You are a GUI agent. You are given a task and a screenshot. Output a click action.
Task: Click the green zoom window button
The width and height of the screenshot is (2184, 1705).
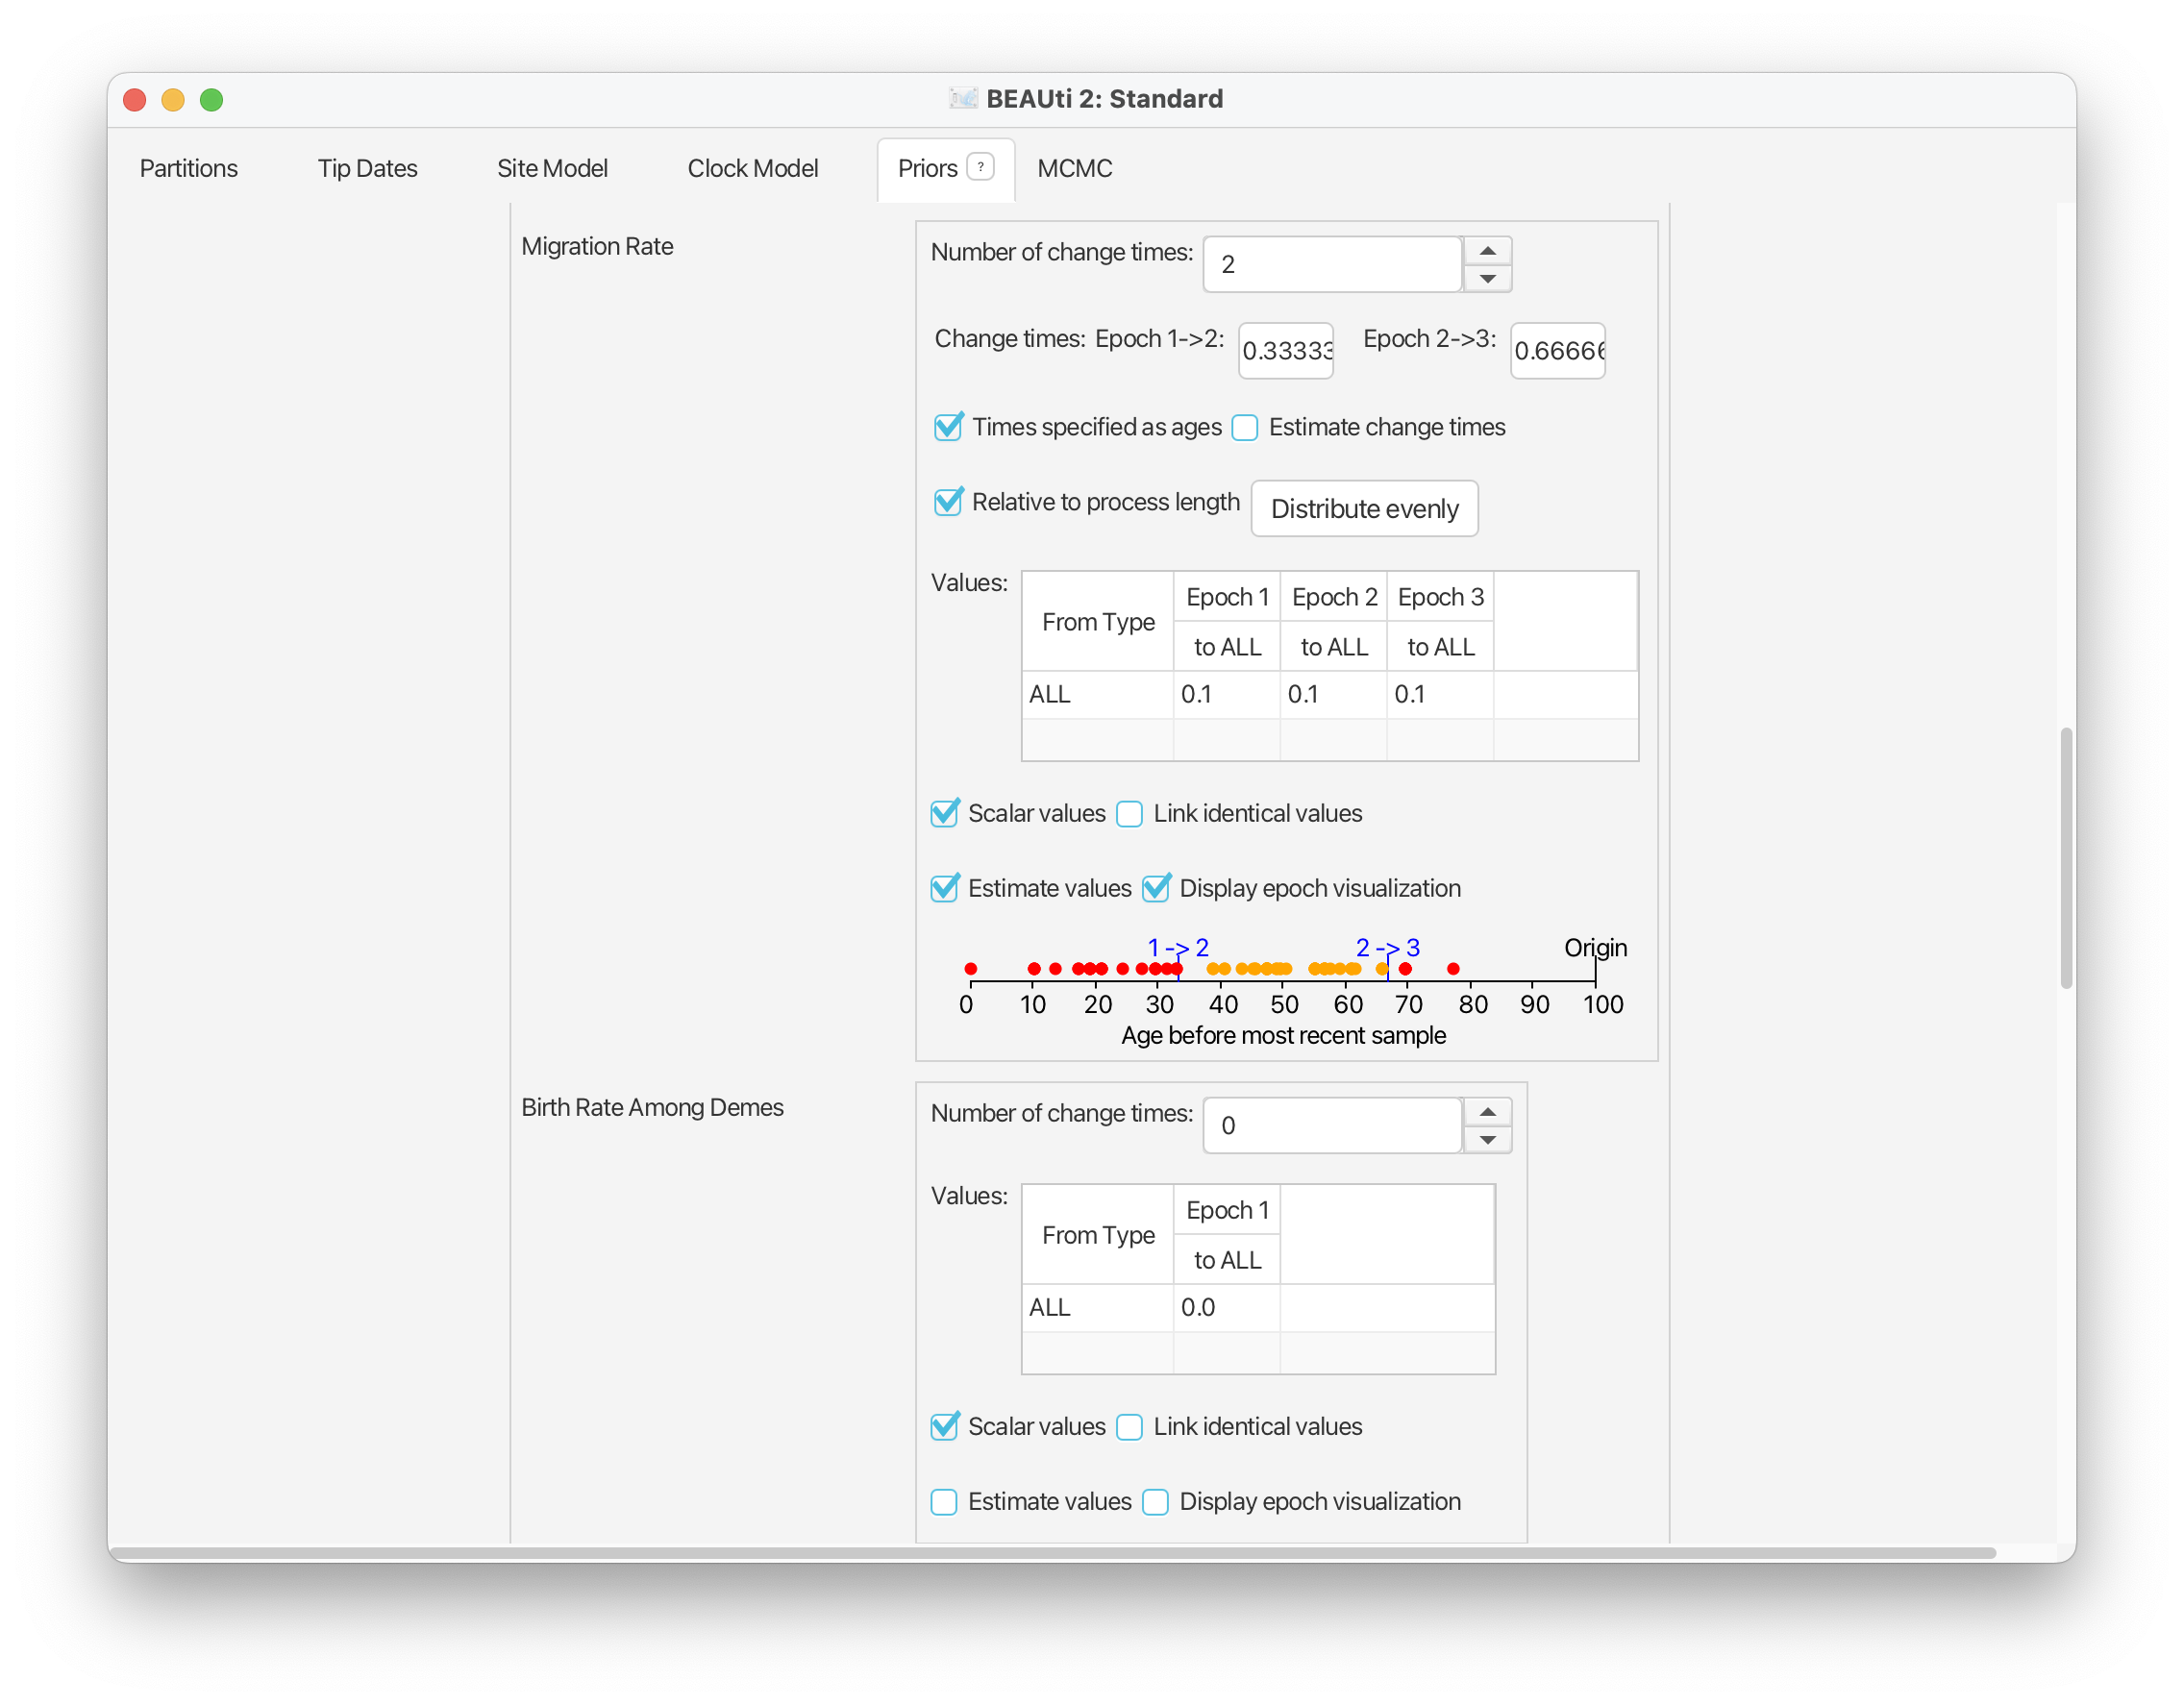tap(211, 99)
